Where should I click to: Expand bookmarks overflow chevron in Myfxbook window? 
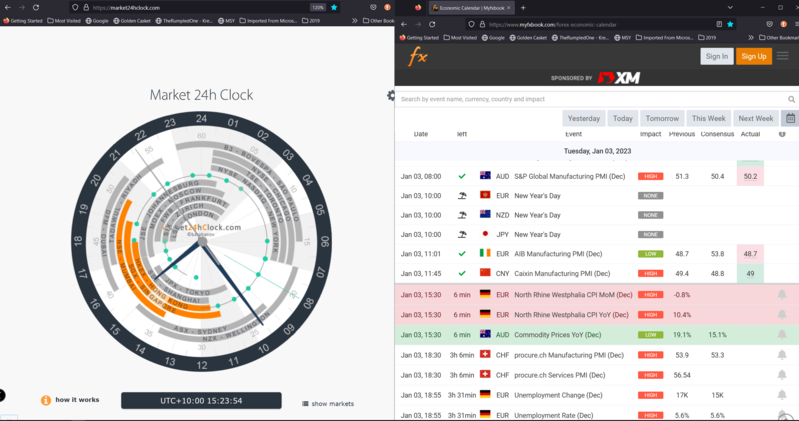(x=751, y=37)
